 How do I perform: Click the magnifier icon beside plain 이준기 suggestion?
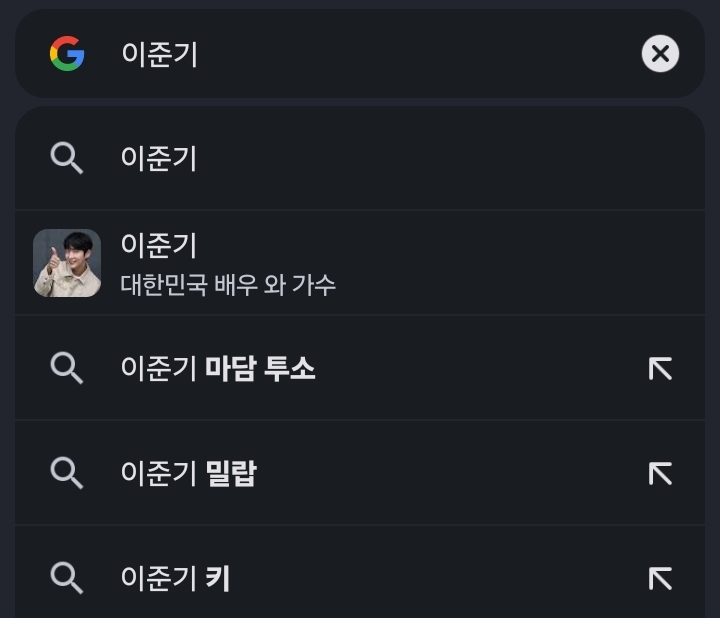(67, 158)
